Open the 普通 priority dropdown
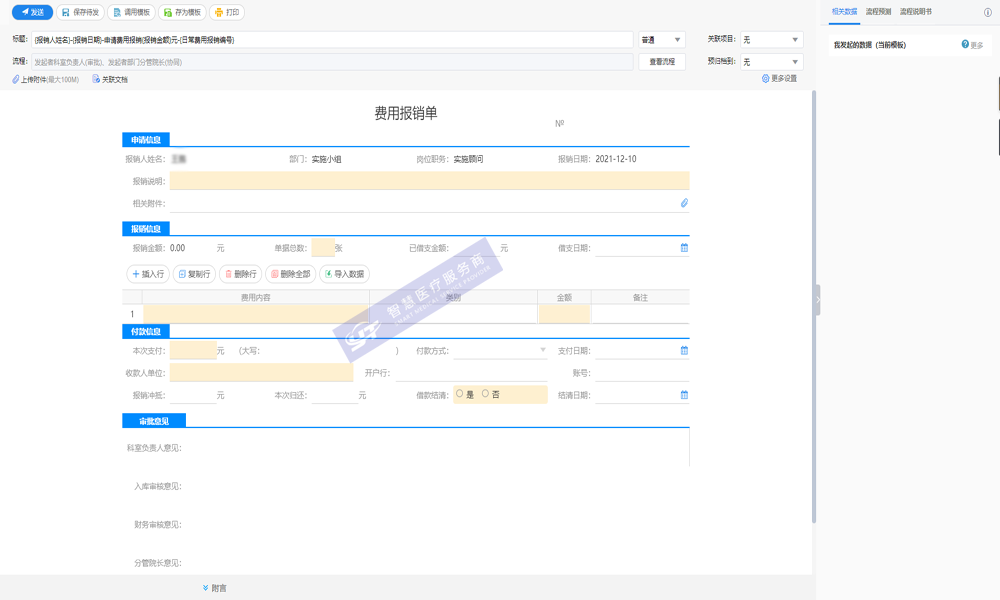Image resolution: width=1000 pixels, height=600 pixels. coord(661,40)
